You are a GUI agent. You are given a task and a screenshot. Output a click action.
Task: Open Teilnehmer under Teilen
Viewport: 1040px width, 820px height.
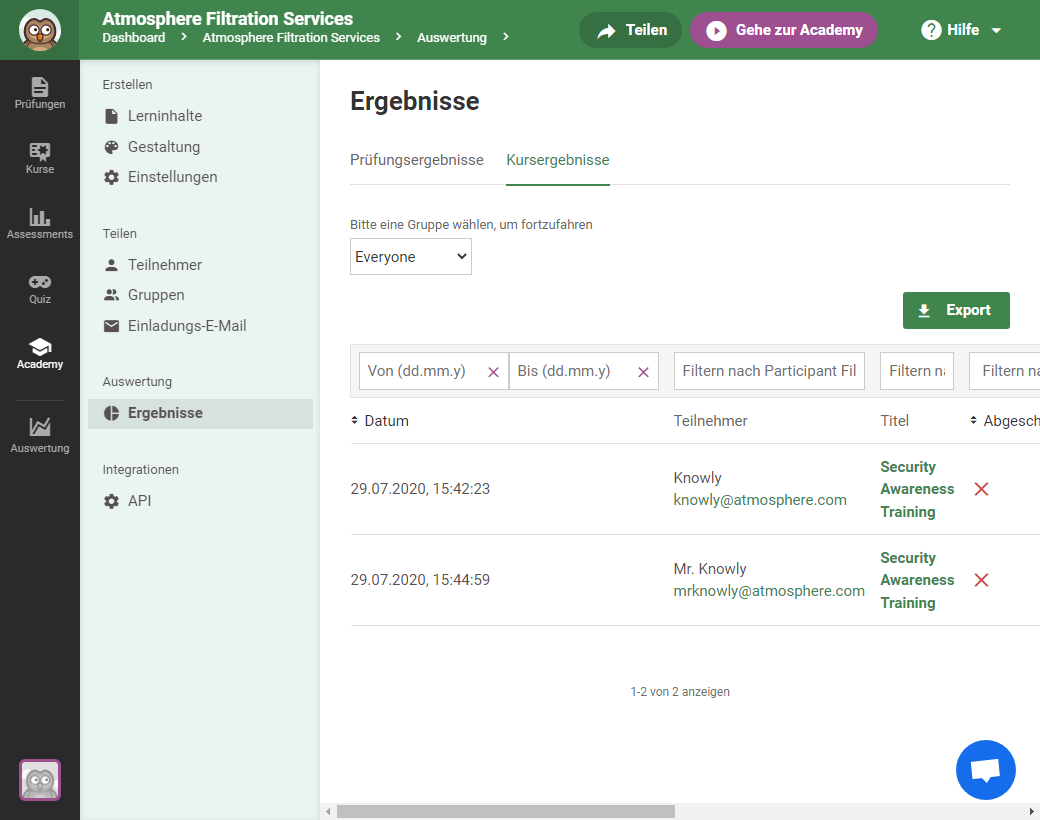(x=153, y=265)
